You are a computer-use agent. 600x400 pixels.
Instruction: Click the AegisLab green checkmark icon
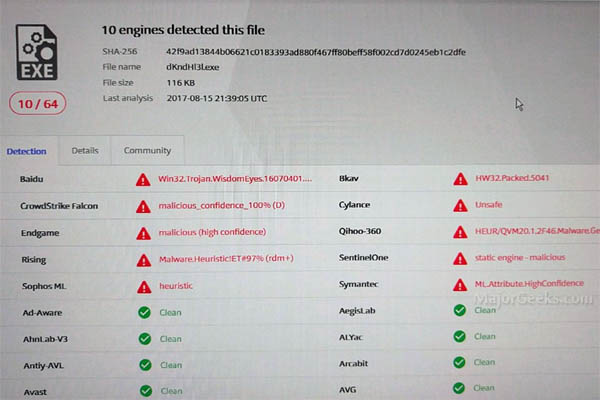(460, 310)
